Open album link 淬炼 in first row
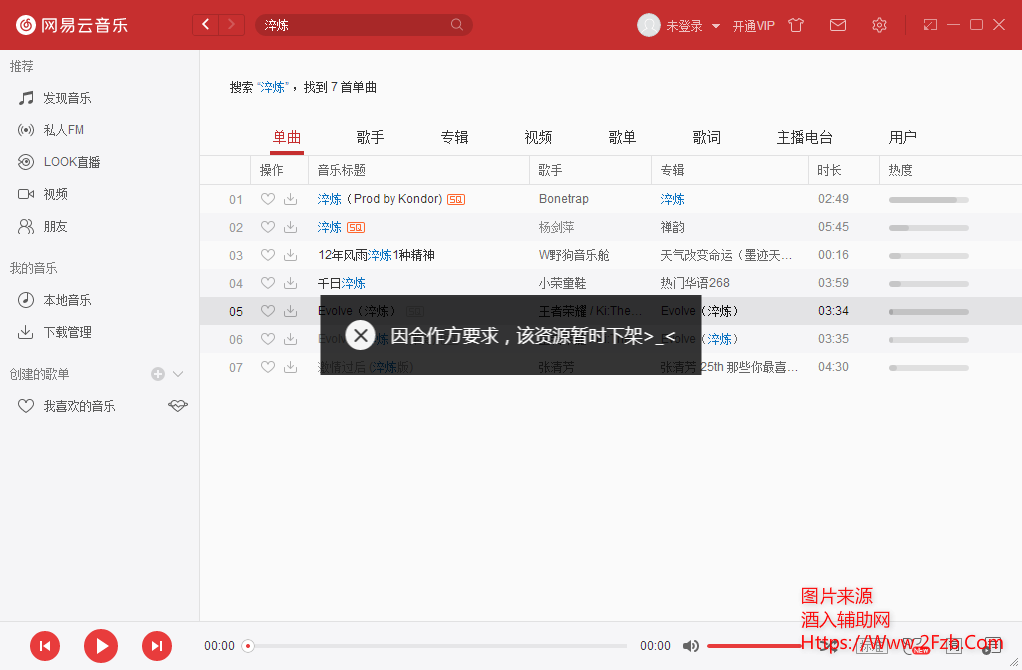1022x670 pixels. [x=672, y=199]
